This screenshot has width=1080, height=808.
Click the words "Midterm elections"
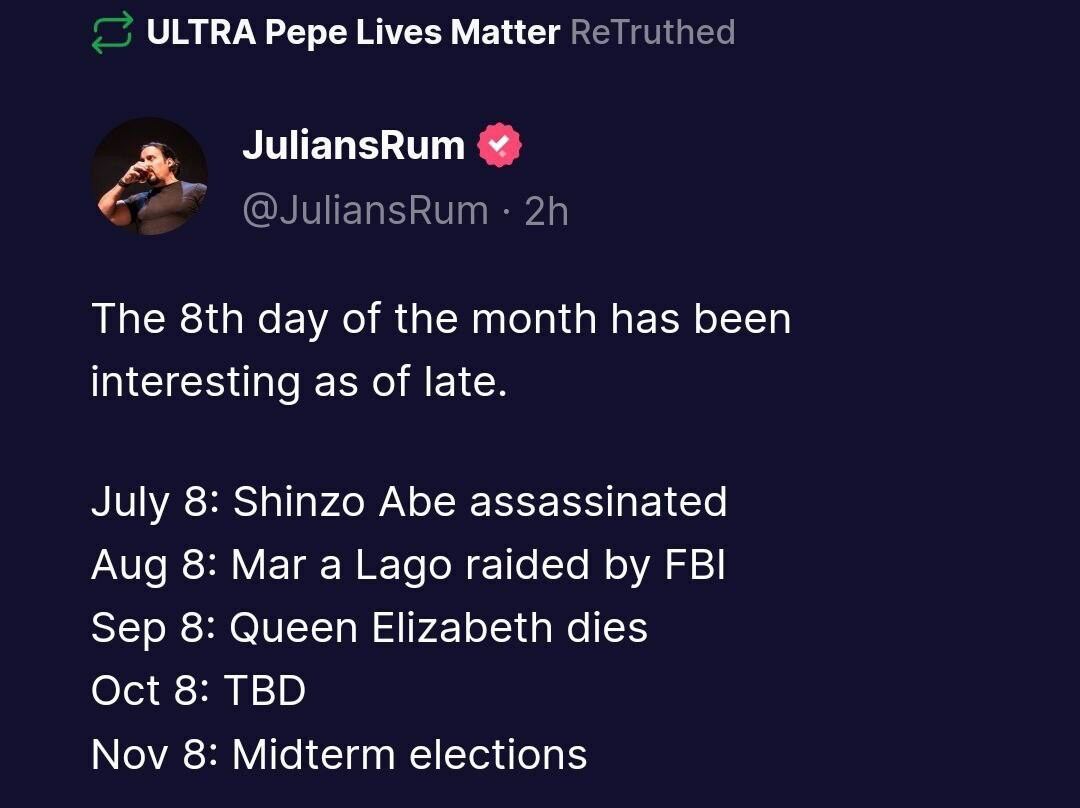pos(410,754)
